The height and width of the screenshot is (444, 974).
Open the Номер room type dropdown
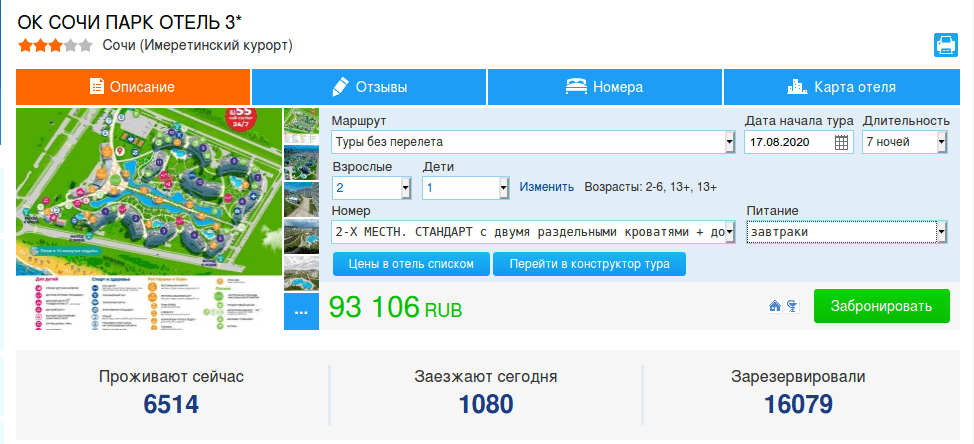point(534,232)
